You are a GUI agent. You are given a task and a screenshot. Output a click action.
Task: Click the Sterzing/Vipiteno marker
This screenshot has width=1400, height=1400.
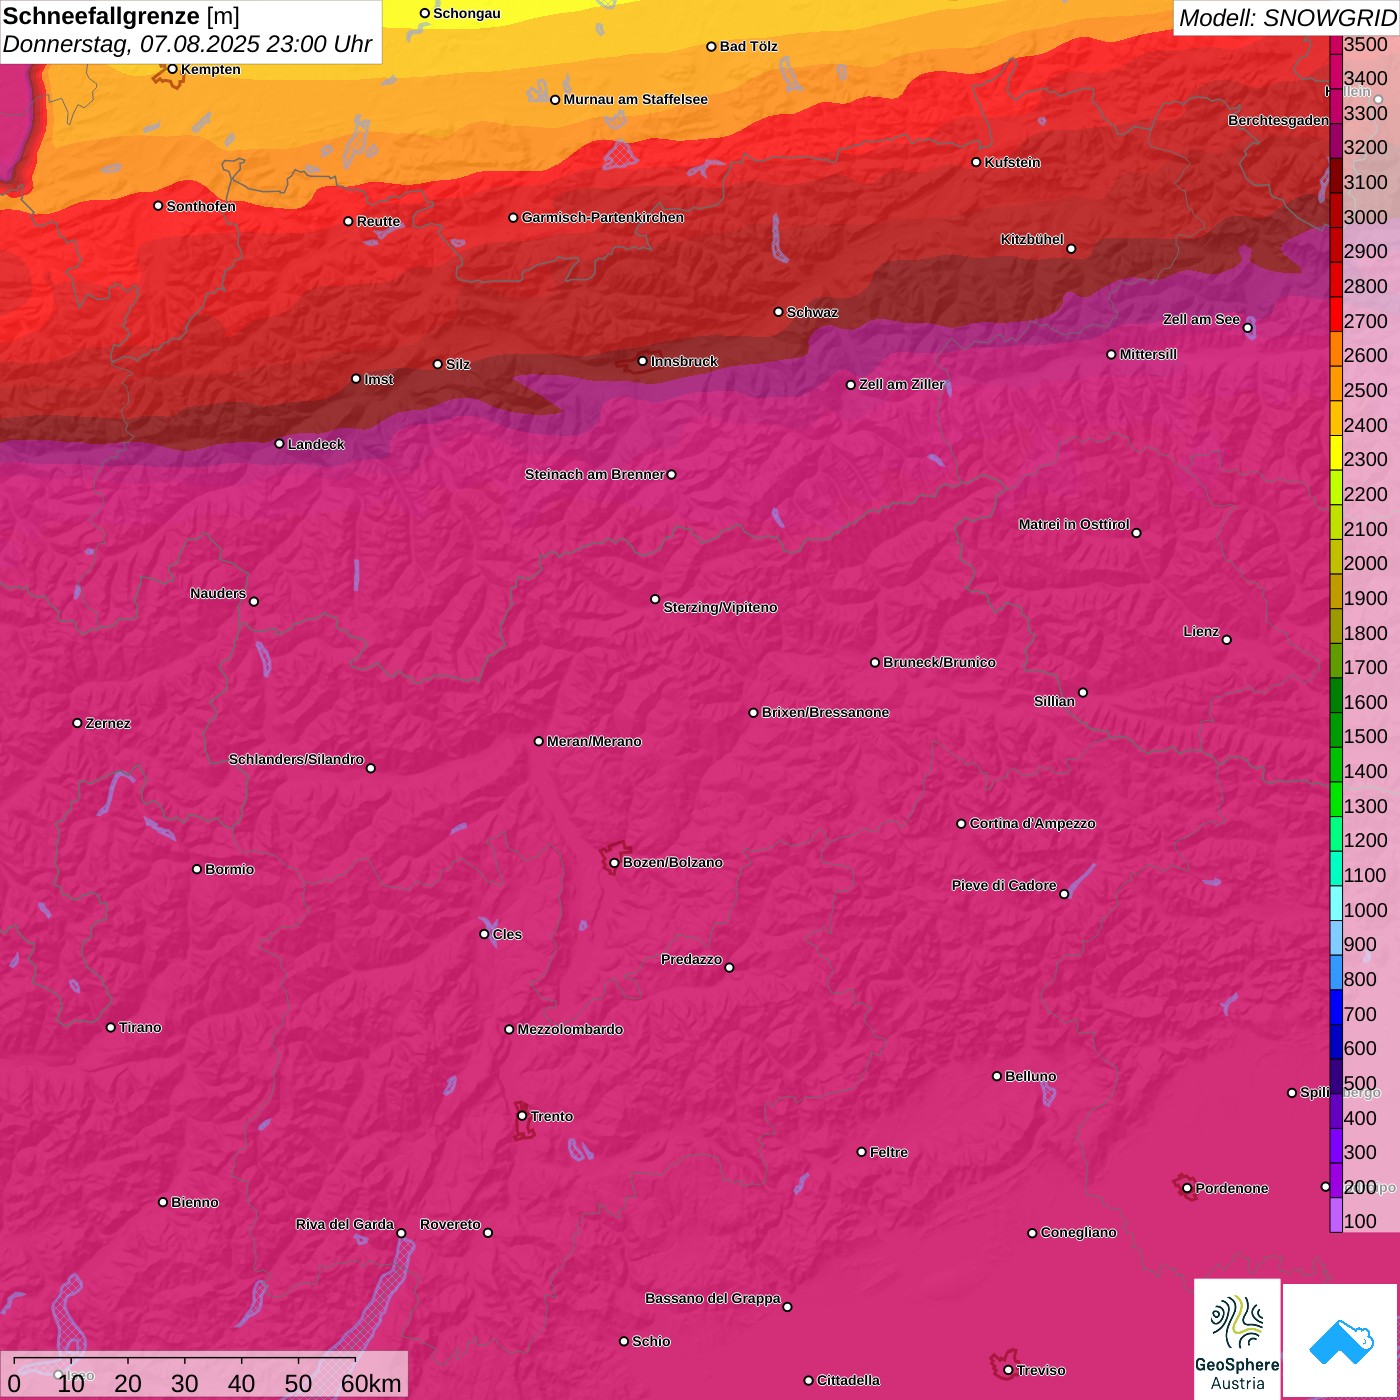point(655,599)
